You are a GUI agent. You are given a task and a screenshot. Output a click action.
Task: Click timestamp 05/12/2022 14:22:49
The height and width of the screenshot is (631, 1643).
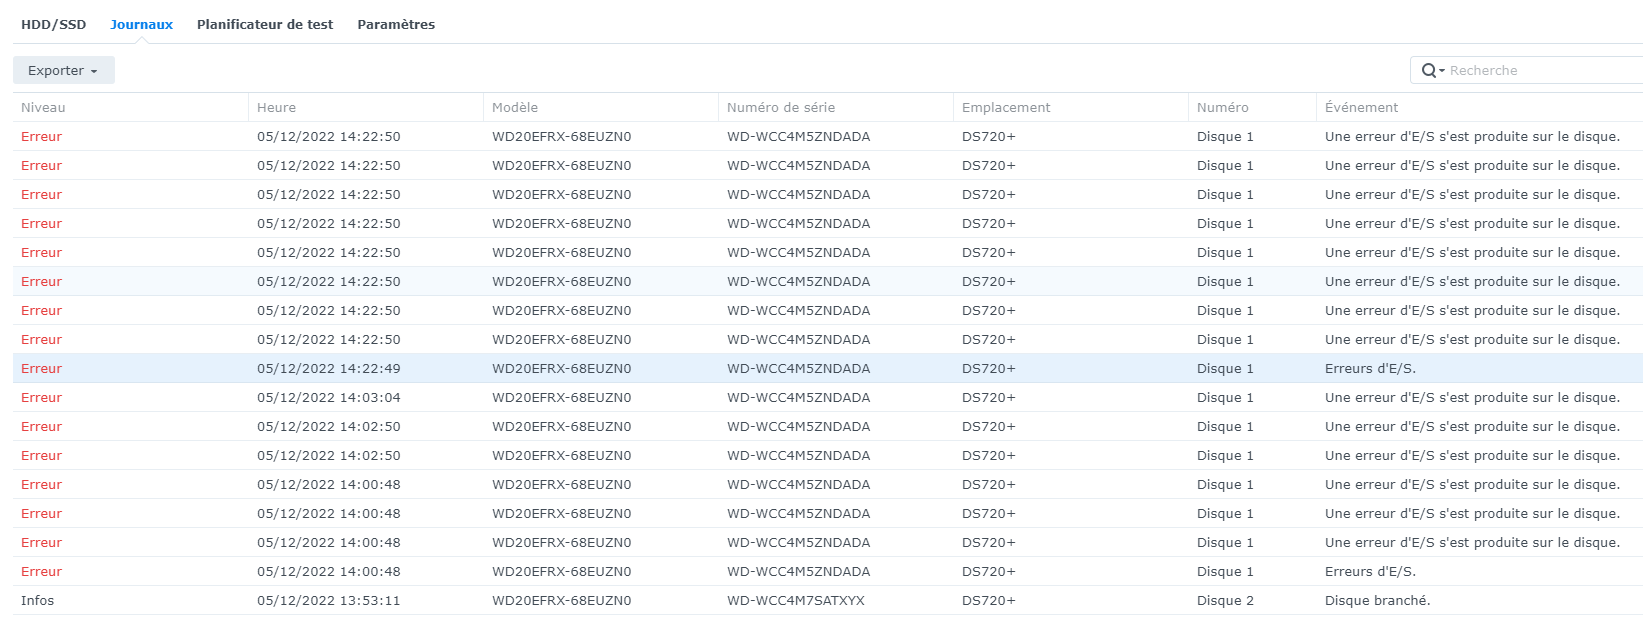[x=328, y=368]
